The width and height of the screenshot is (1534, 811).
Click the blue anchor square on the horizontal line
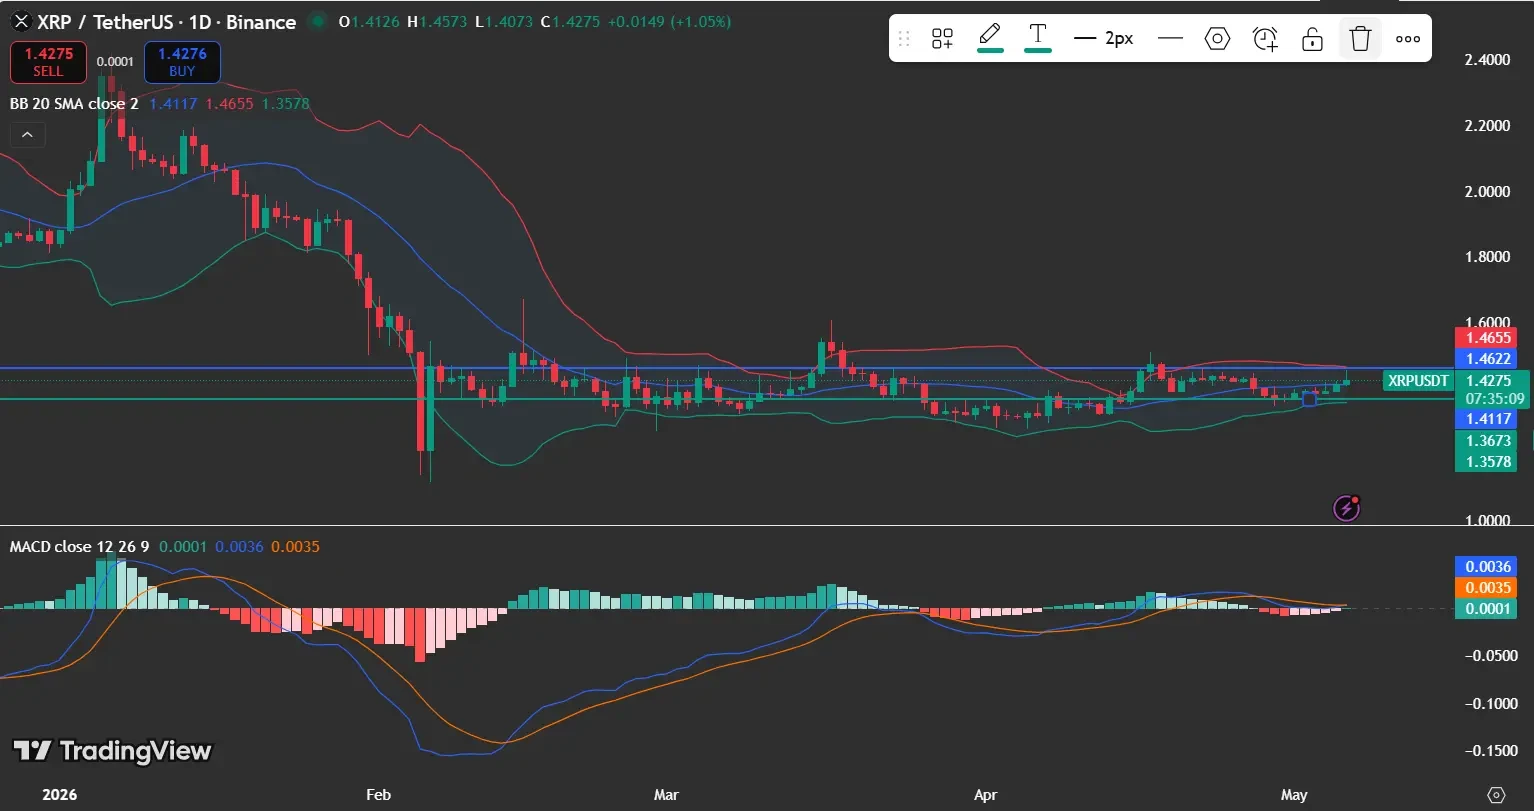point(1309,399)
